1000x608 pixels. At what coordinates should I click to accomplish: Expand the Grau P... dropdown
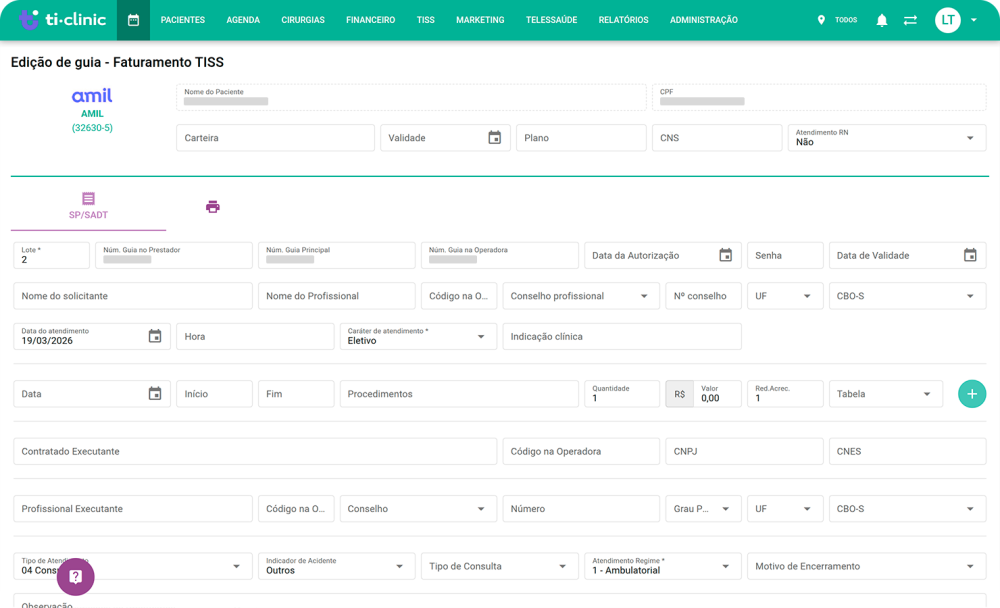click(x=703, y=508)
